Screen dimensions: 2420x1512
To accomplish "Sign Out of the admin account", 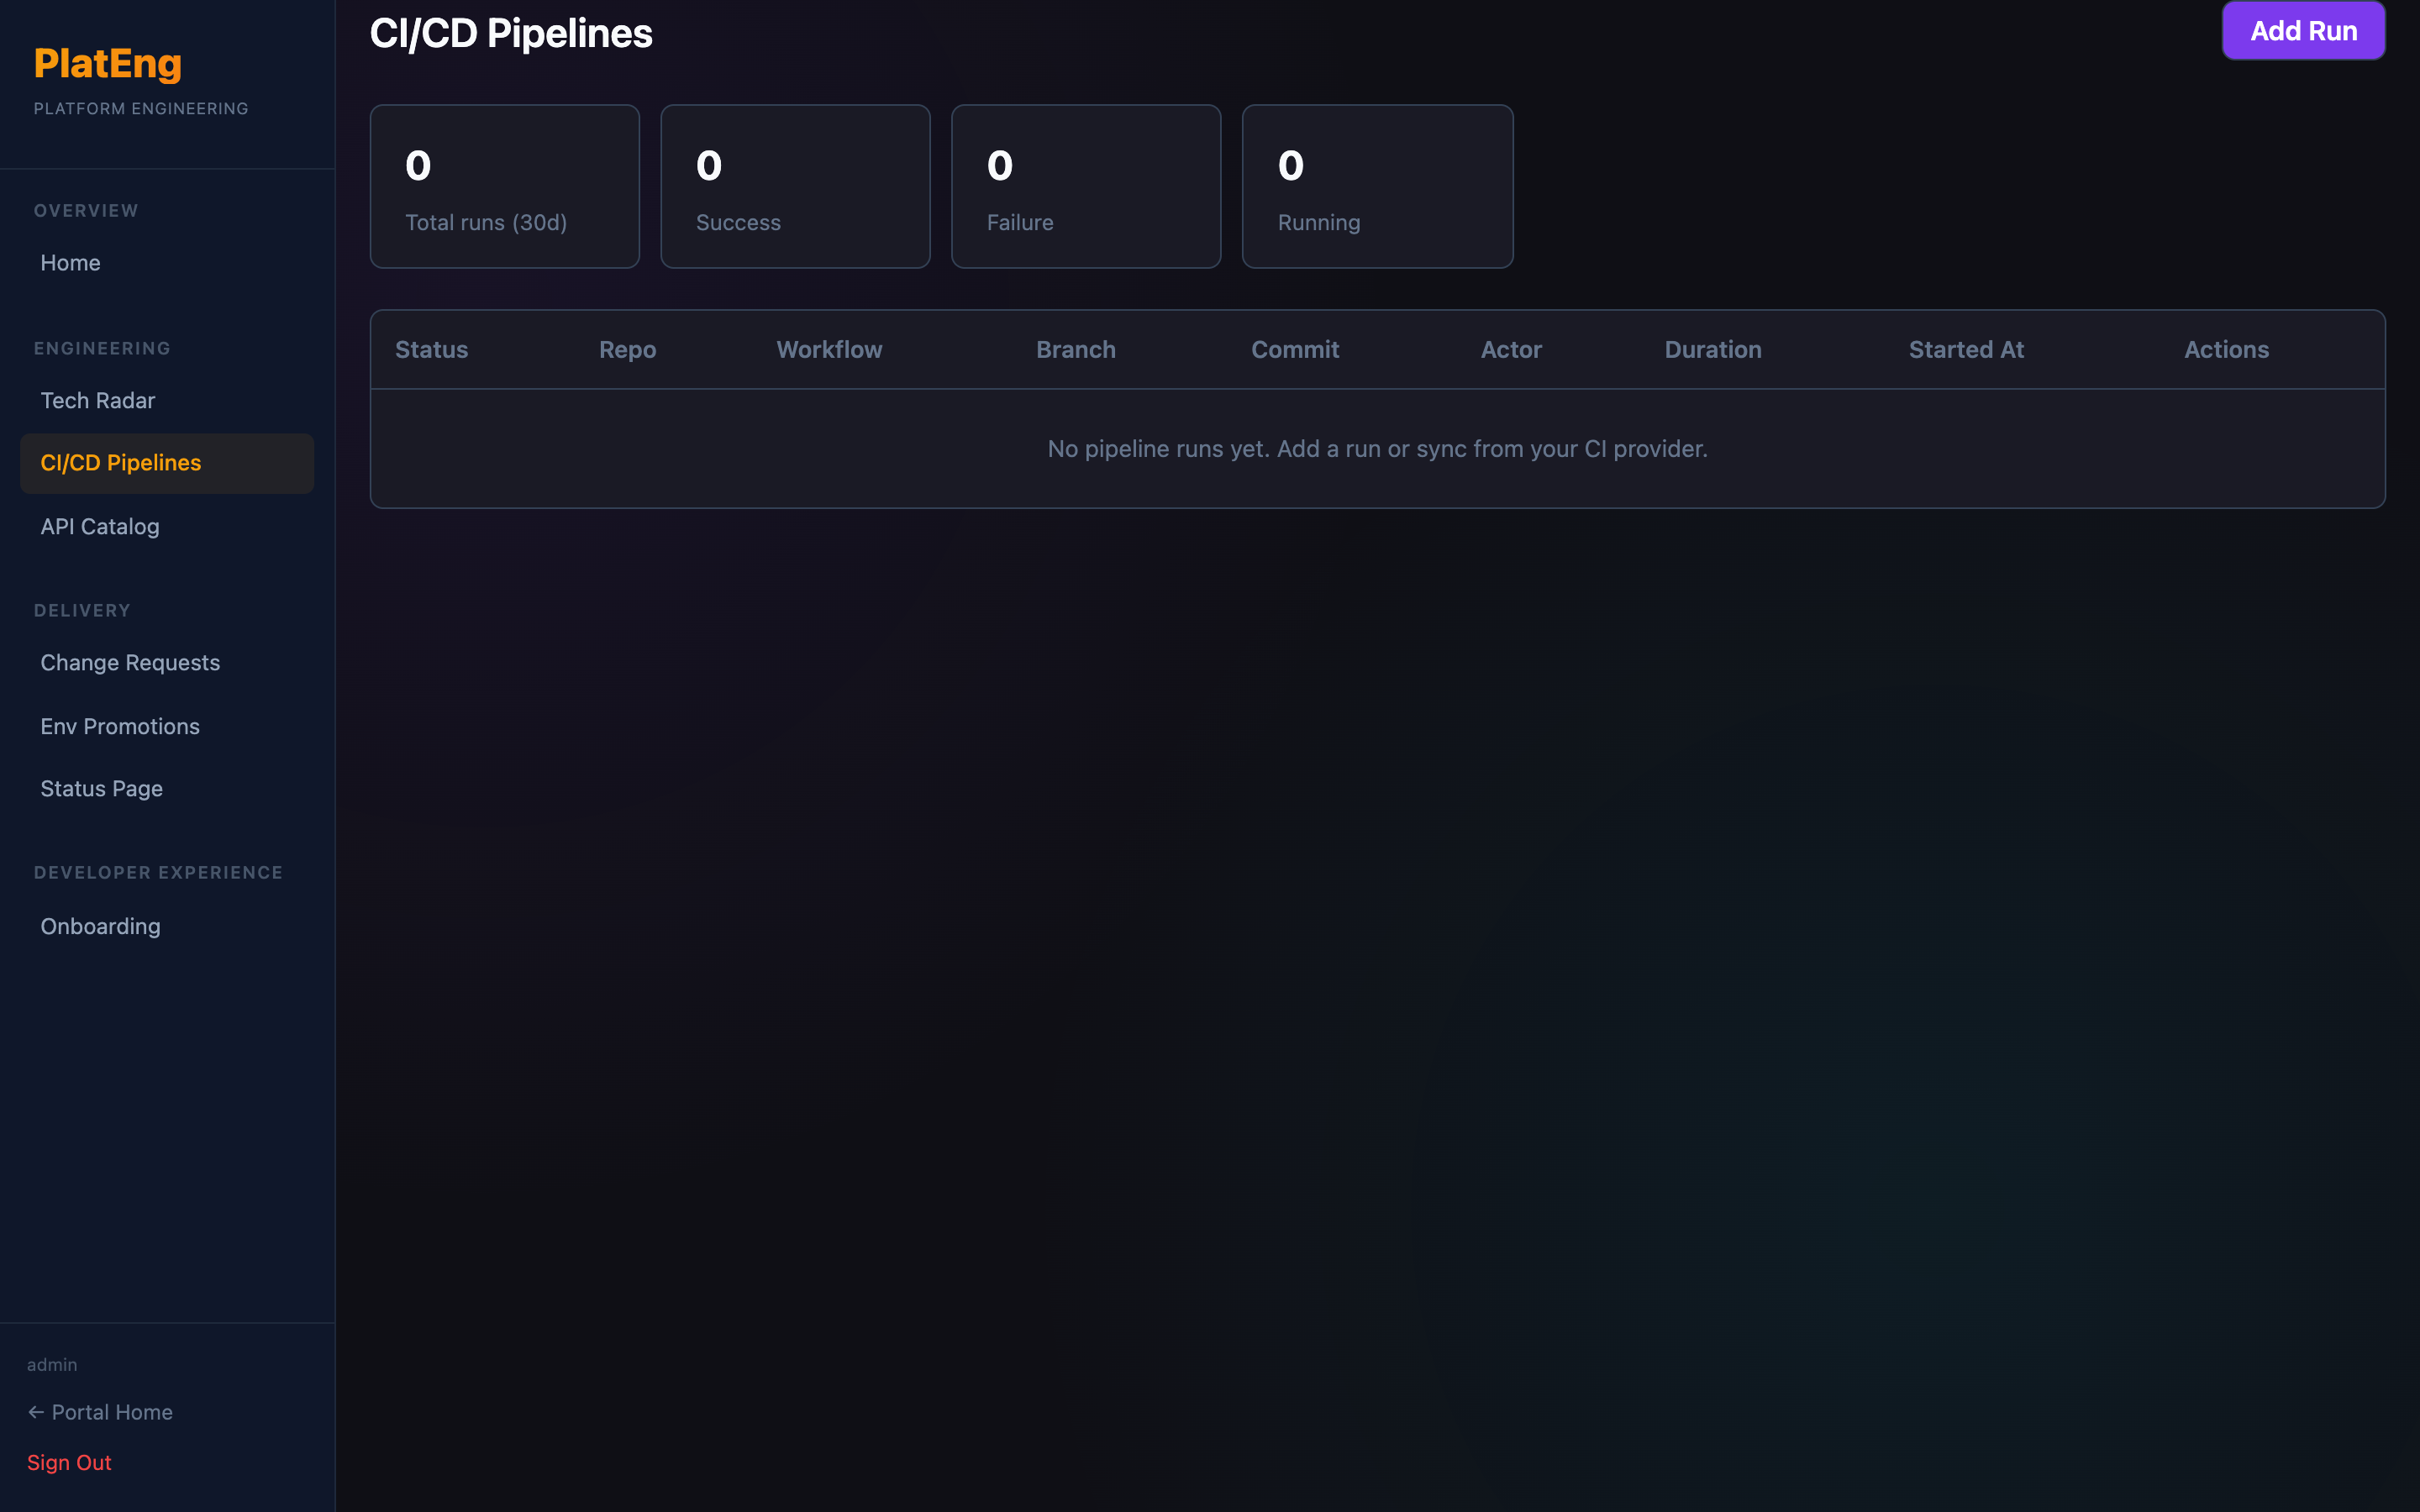I will 69,1462.
